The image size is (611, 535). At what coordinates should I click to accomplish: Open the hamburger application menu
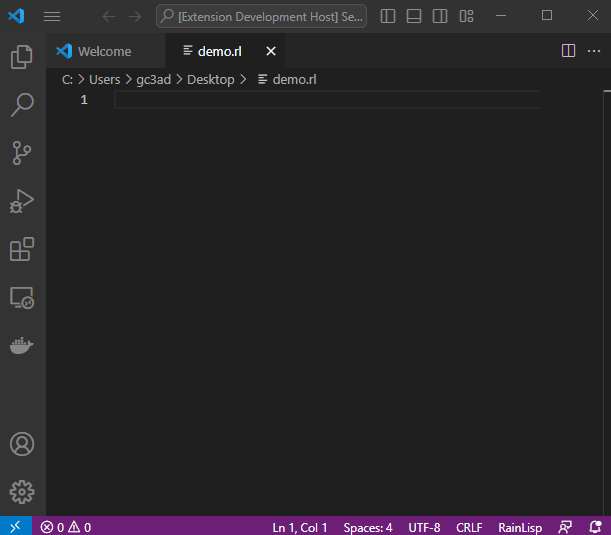pyautogui.click(x=52, y=16)
